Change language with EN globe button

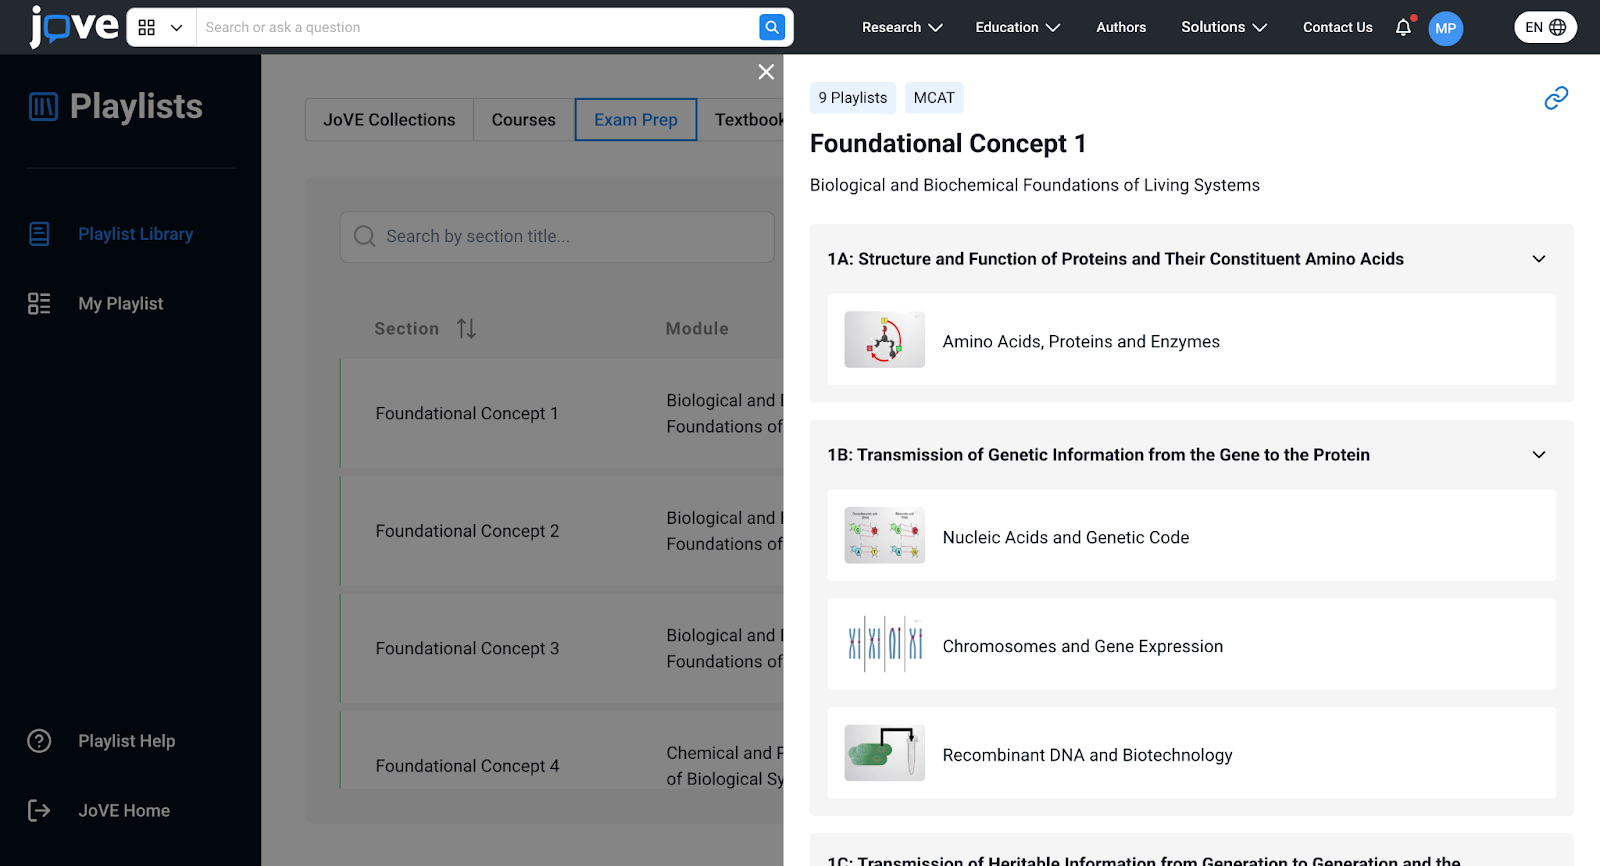coord(1545,28)
